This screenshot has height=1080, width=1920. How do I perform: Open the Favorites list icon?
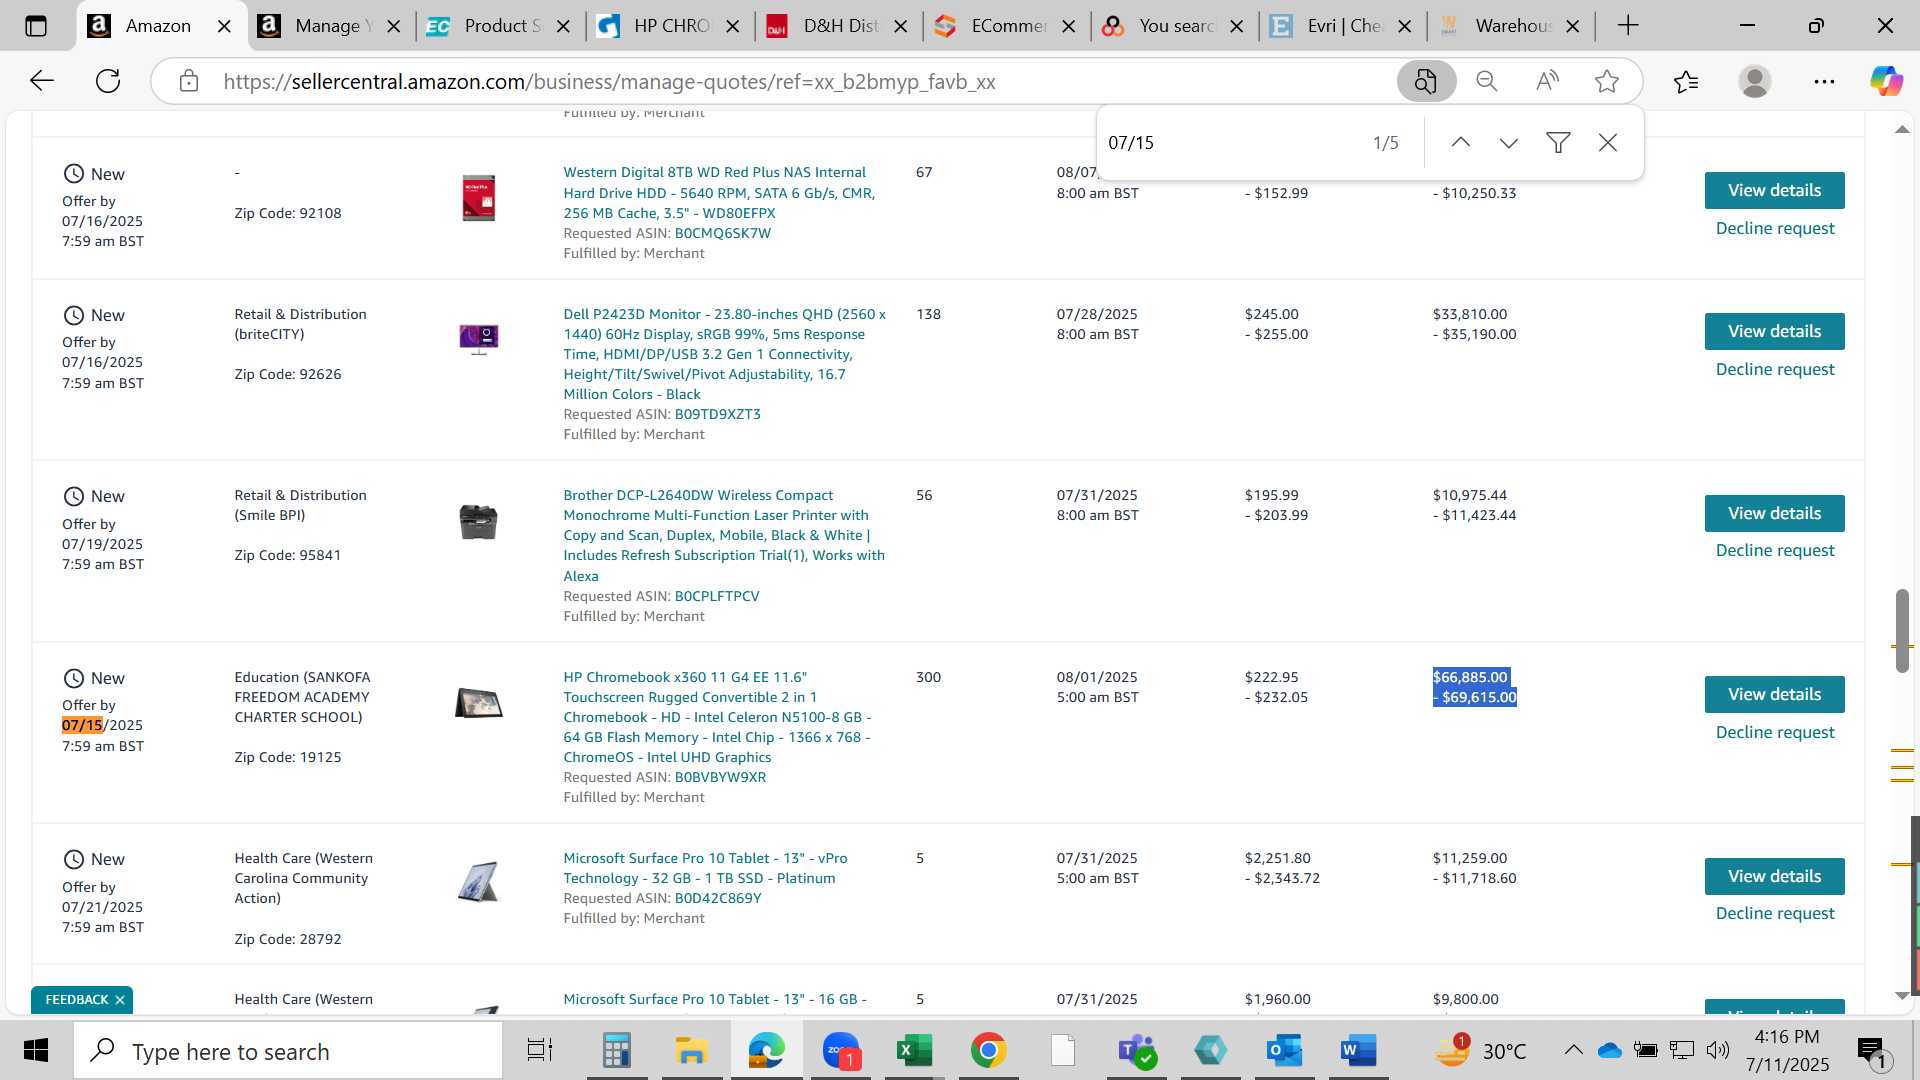1686,81
